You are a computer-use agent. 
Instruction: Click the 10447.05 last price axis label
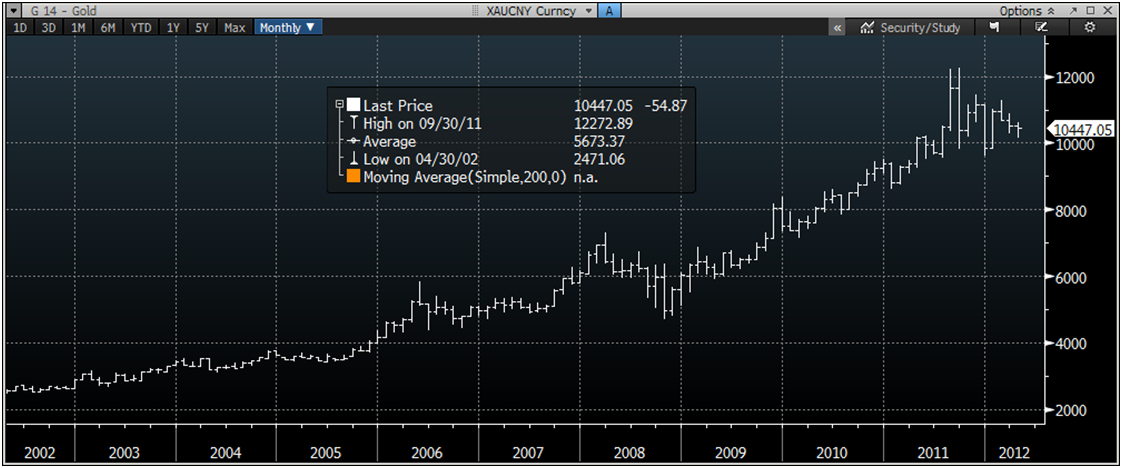click(x=1083, y=129)
